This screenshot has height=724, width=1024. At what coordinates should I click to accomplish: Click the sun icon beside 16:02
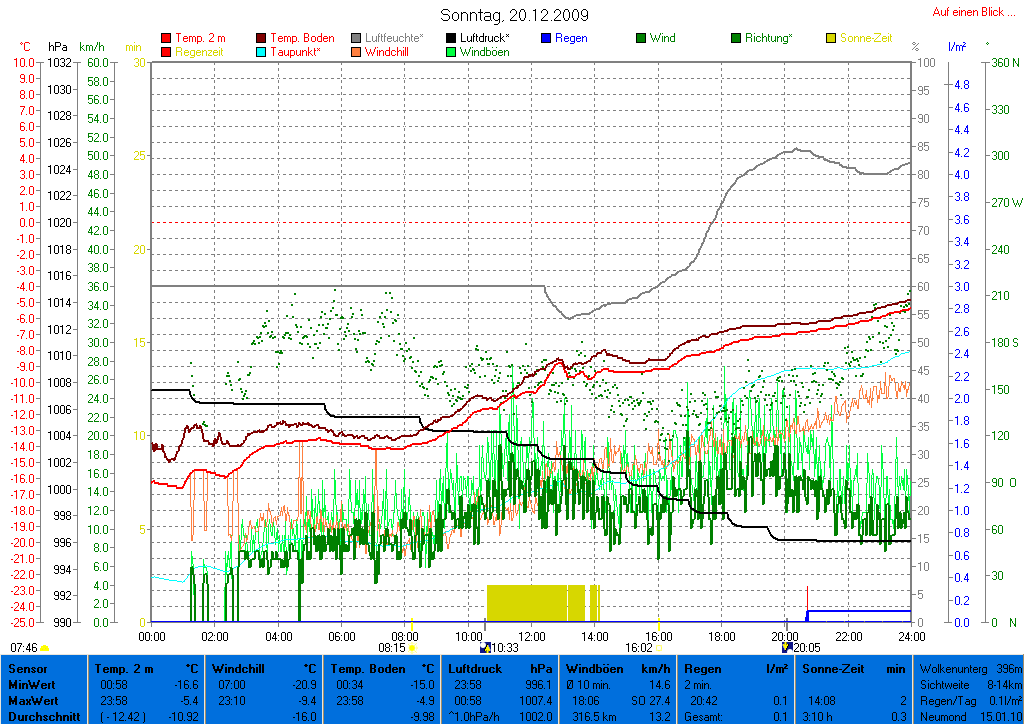pos(658,648)
